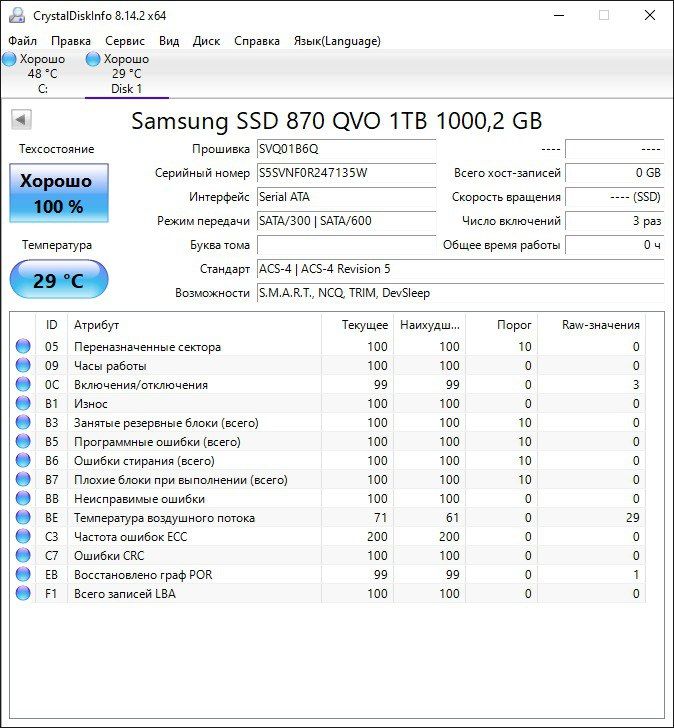
Task: Open the Вид menu
Action: pos(169,41)
